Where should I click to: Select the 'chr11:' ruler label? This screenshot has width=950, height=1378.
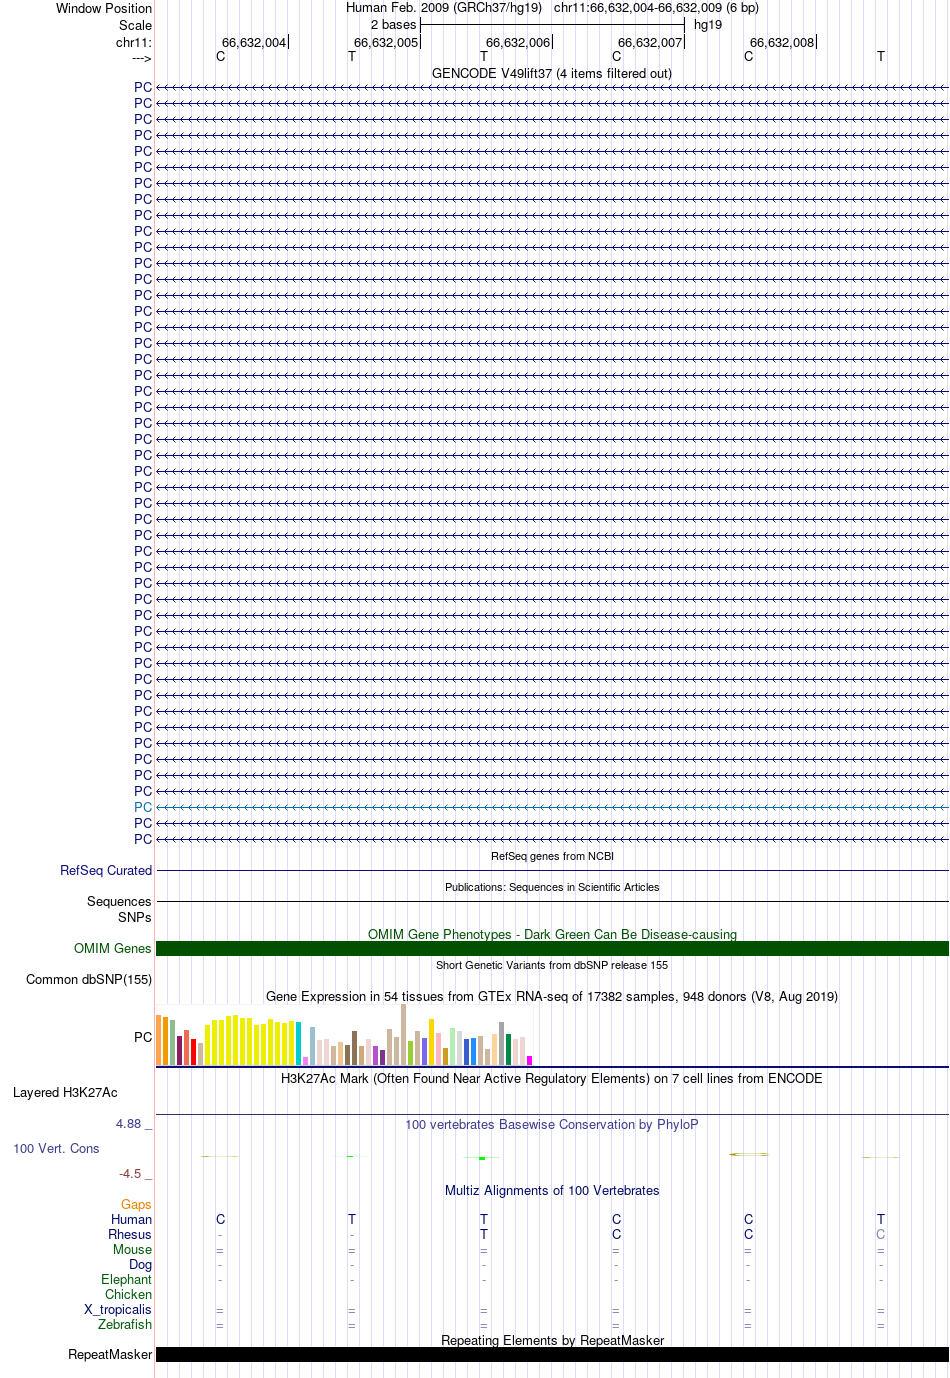[x=134, y=42]
